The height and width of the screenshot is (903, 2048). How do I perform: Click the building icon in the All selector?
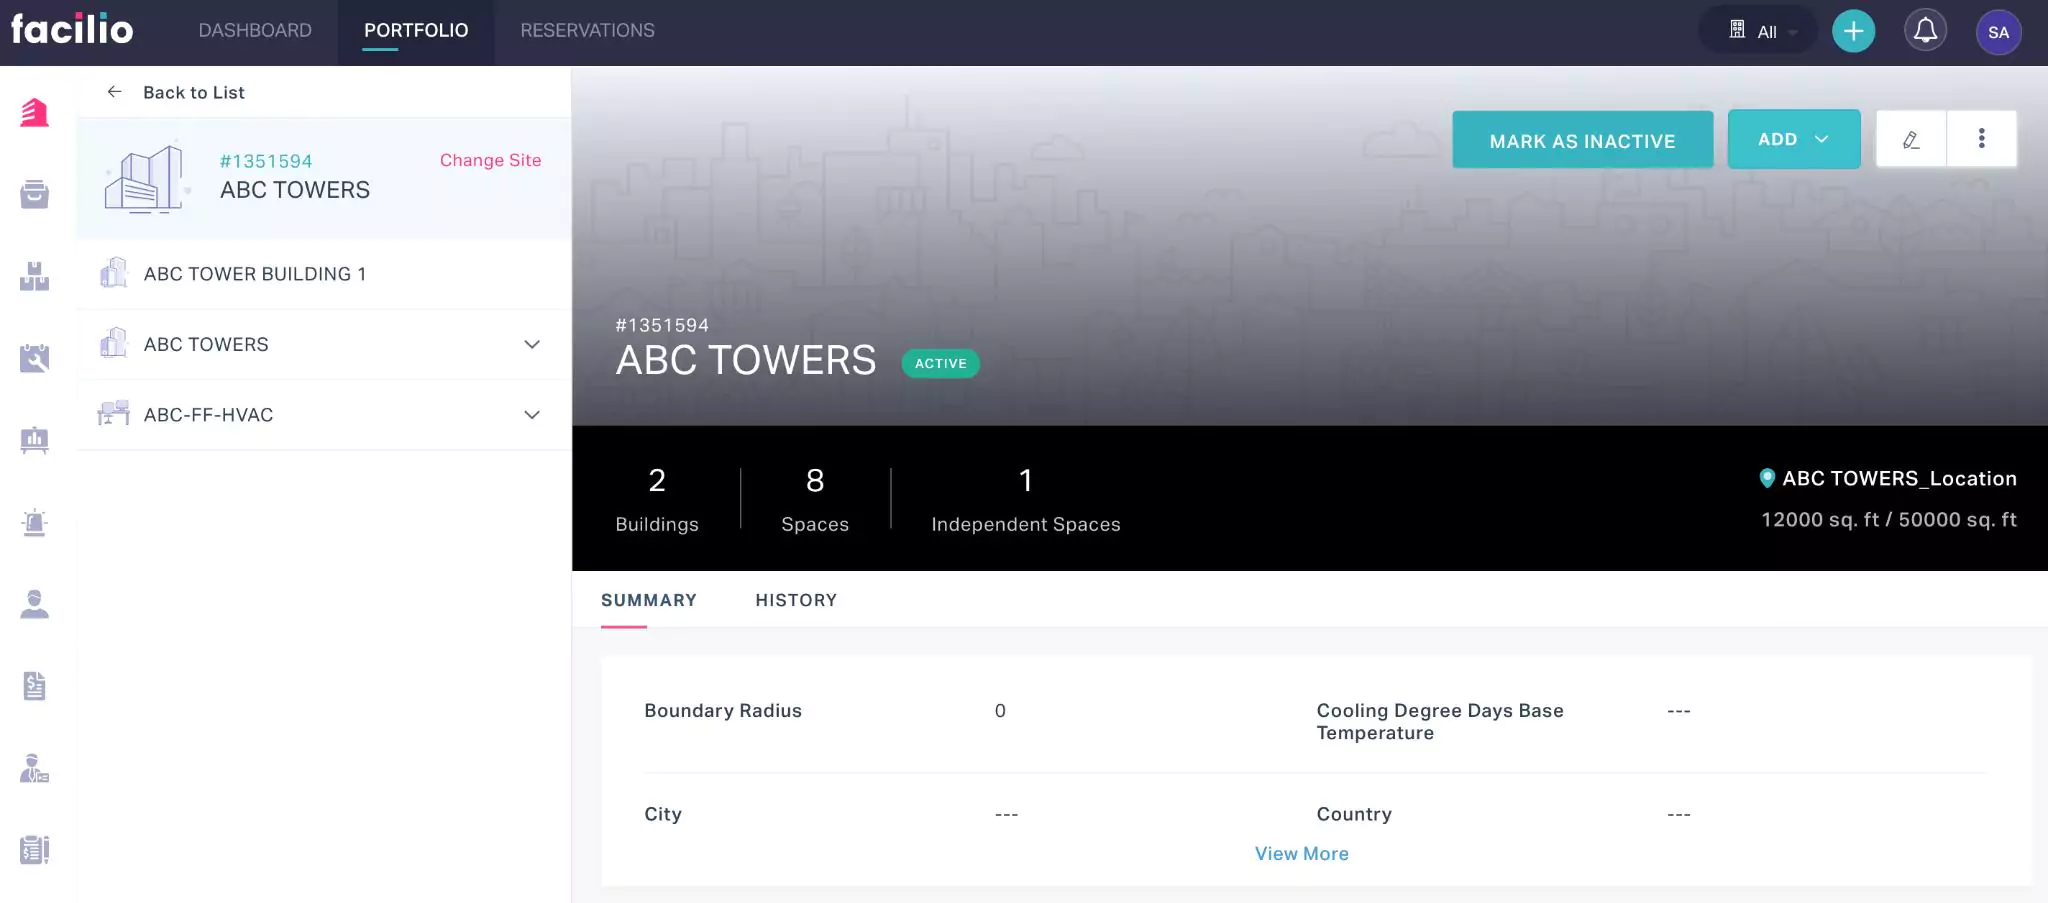tap(1738, 30)
